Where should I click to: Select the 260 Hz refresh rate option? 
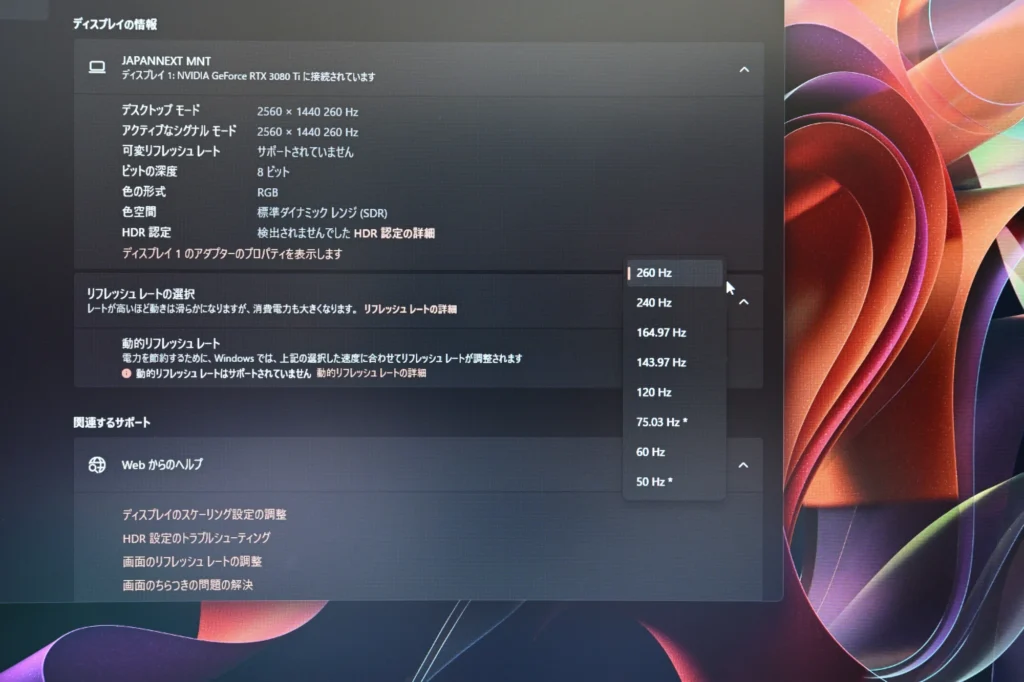[x=675, y=273]
